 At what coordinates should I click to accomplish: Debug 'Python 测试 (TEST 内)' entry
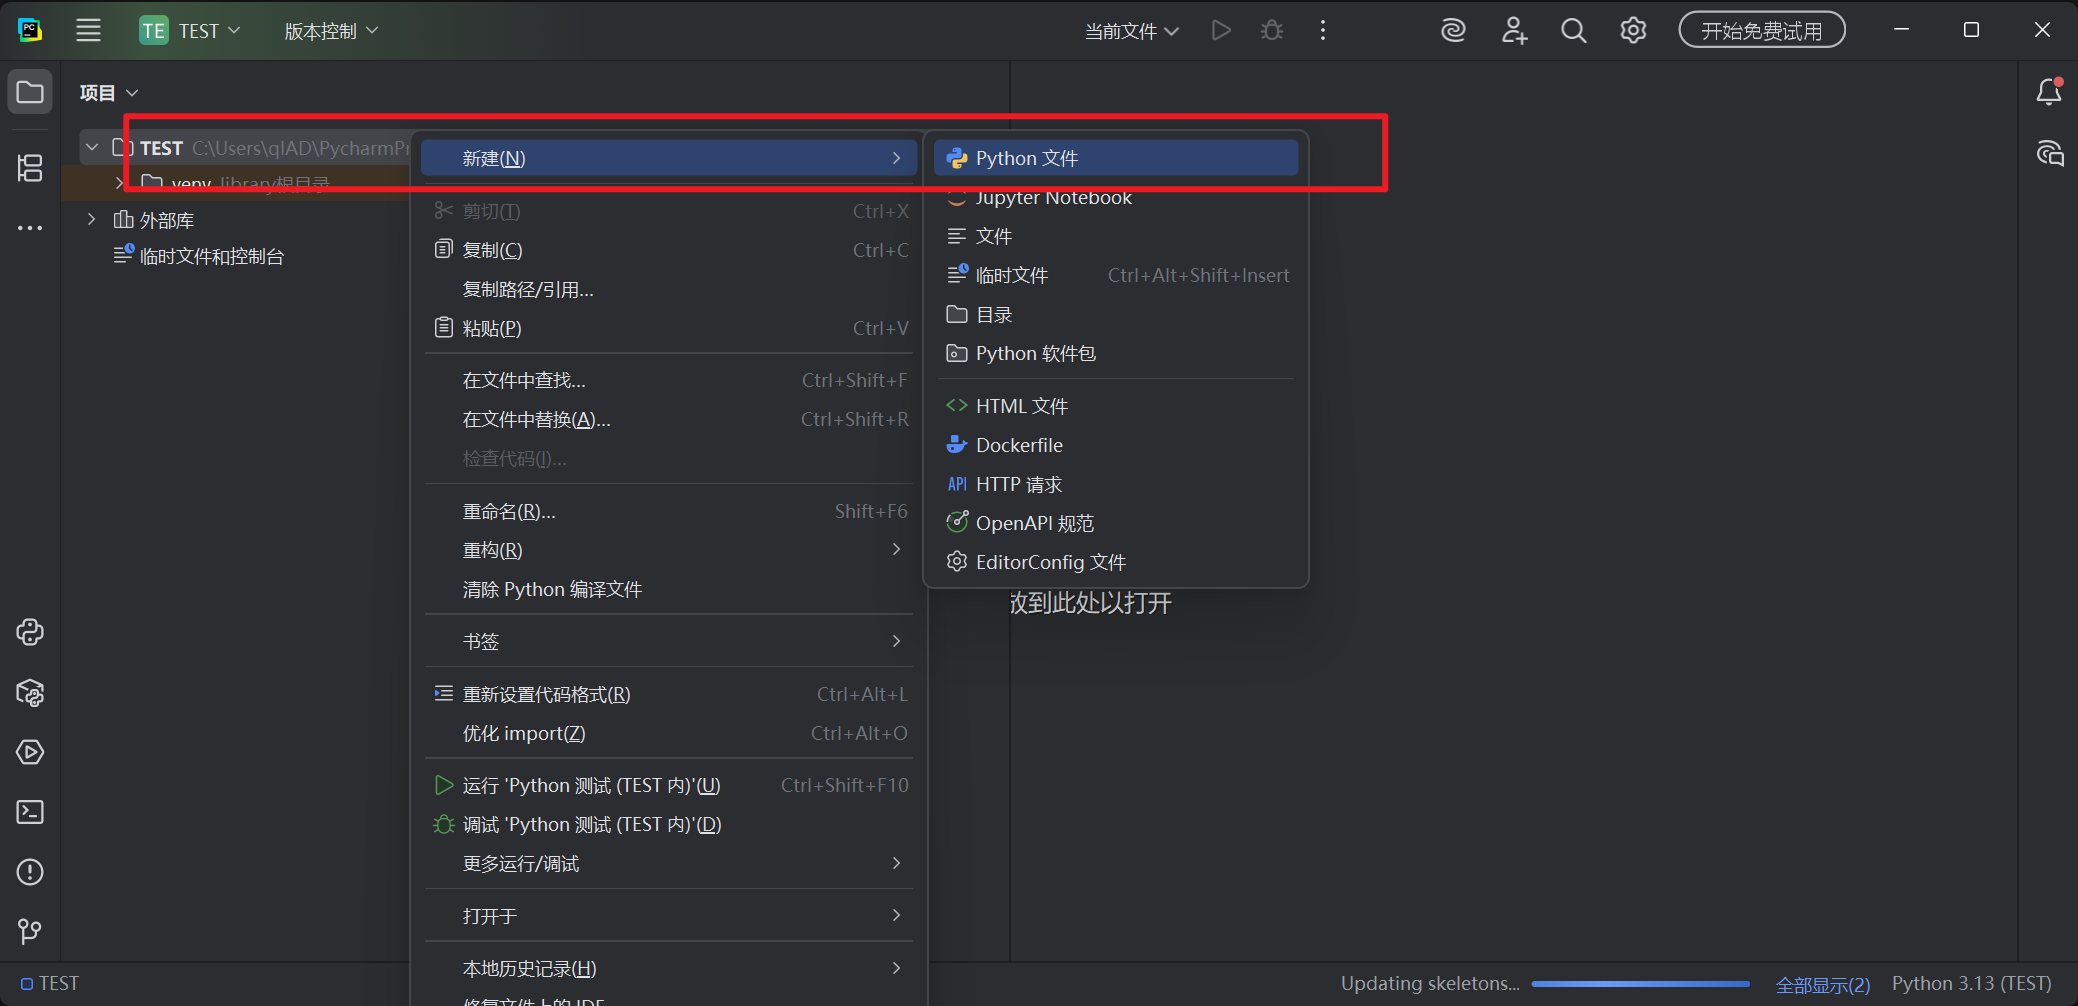click(x=668, y=824)
